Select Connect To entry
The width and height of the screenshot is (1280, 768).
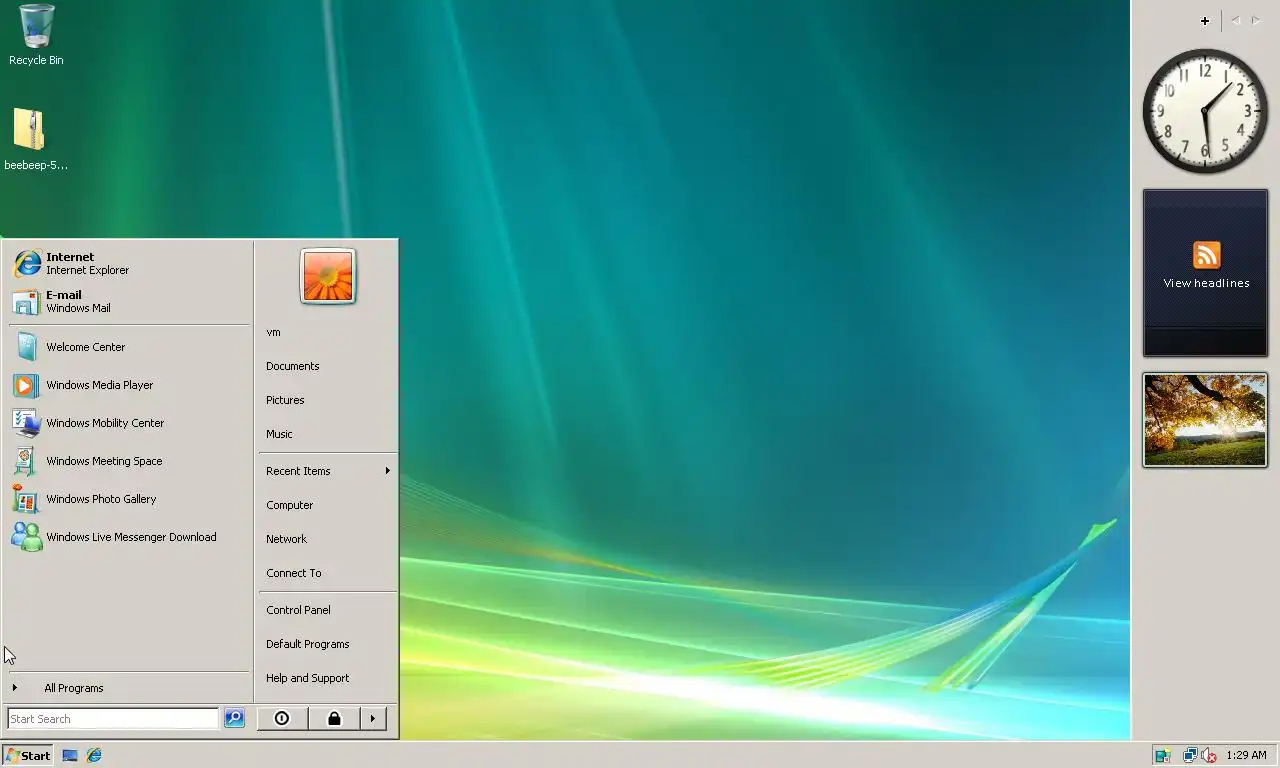[327, 573]
